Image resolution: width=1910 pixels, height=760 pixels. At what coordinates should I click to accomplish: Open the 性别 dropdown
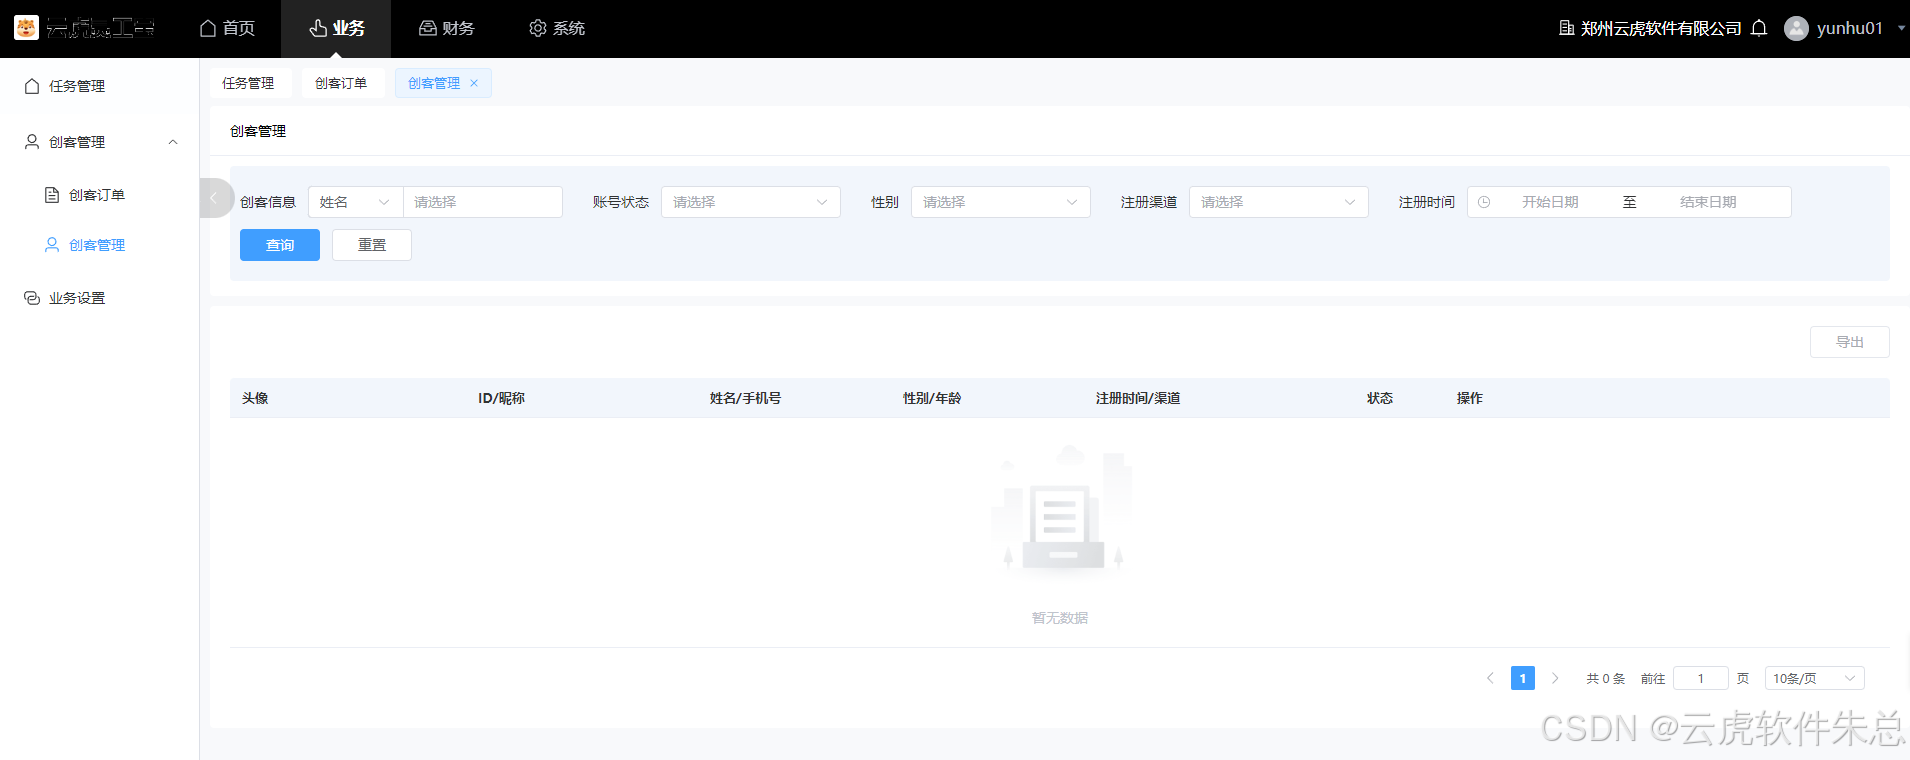coord(1000,202)
